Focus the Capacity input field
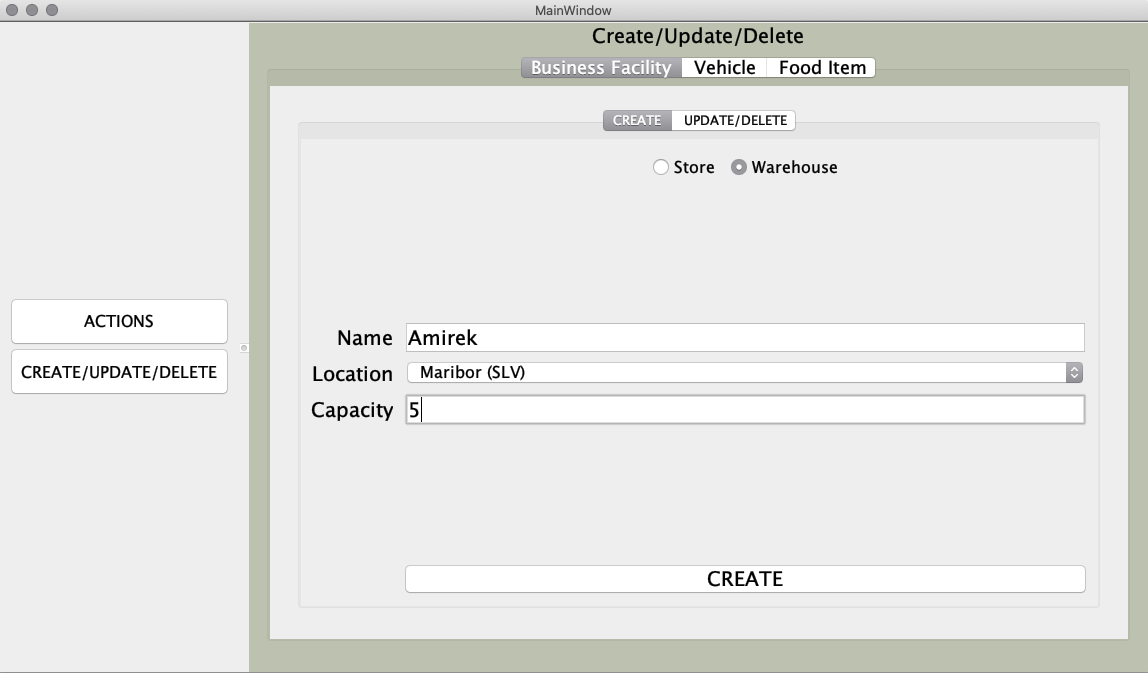Image resolution: width=1148 pixels, height=673 pixels. tap(745, 409)
